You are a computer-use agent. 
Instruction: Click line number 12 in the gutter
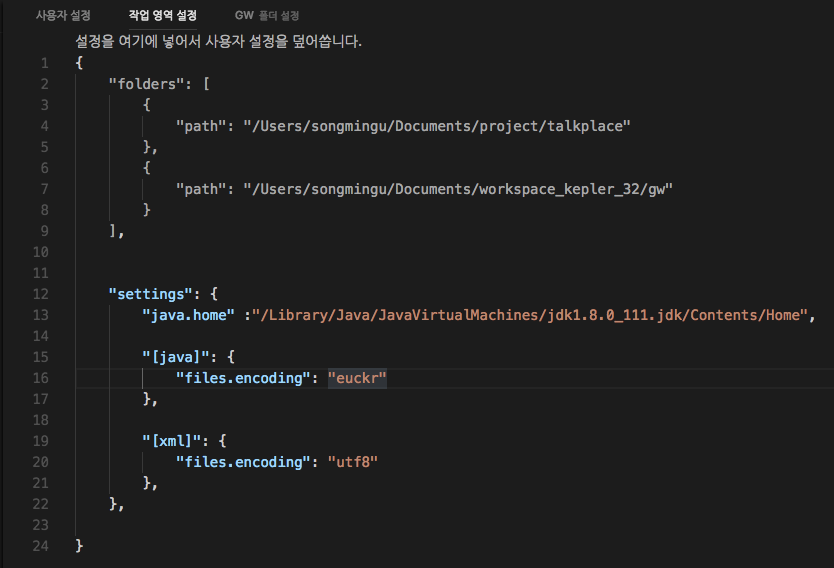click(41, 294)
